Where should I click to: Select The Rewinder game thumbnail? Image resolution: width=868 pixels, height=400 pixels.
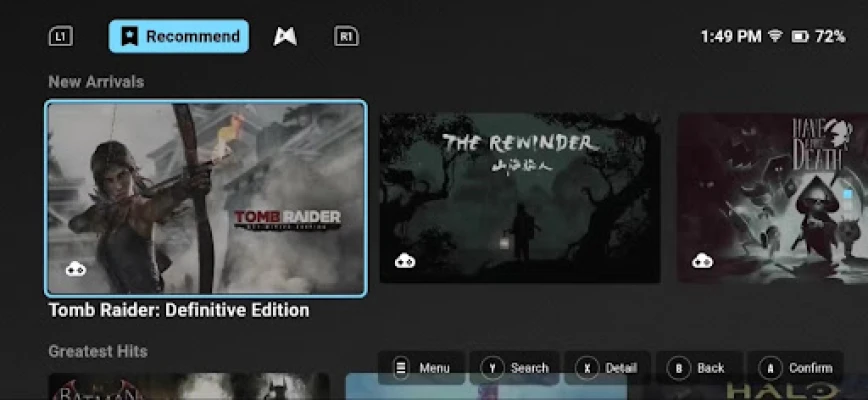click(x=520, y=198)
